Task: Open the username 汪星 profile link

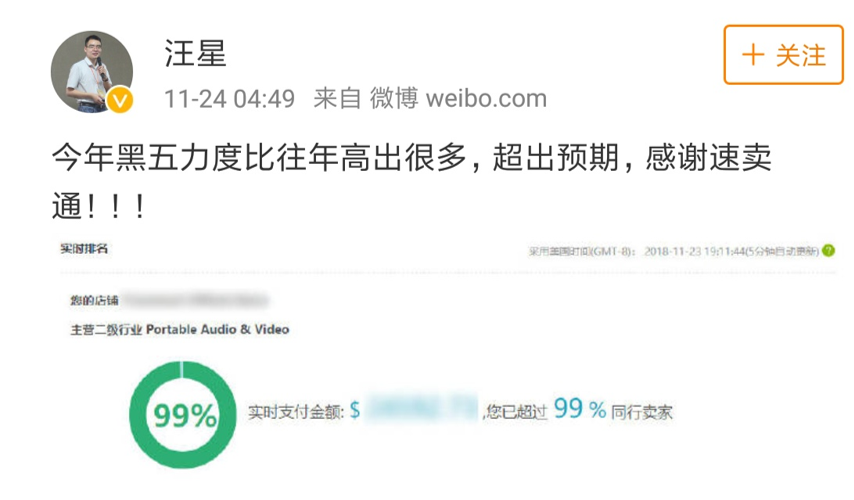Action: click(195, 53)
